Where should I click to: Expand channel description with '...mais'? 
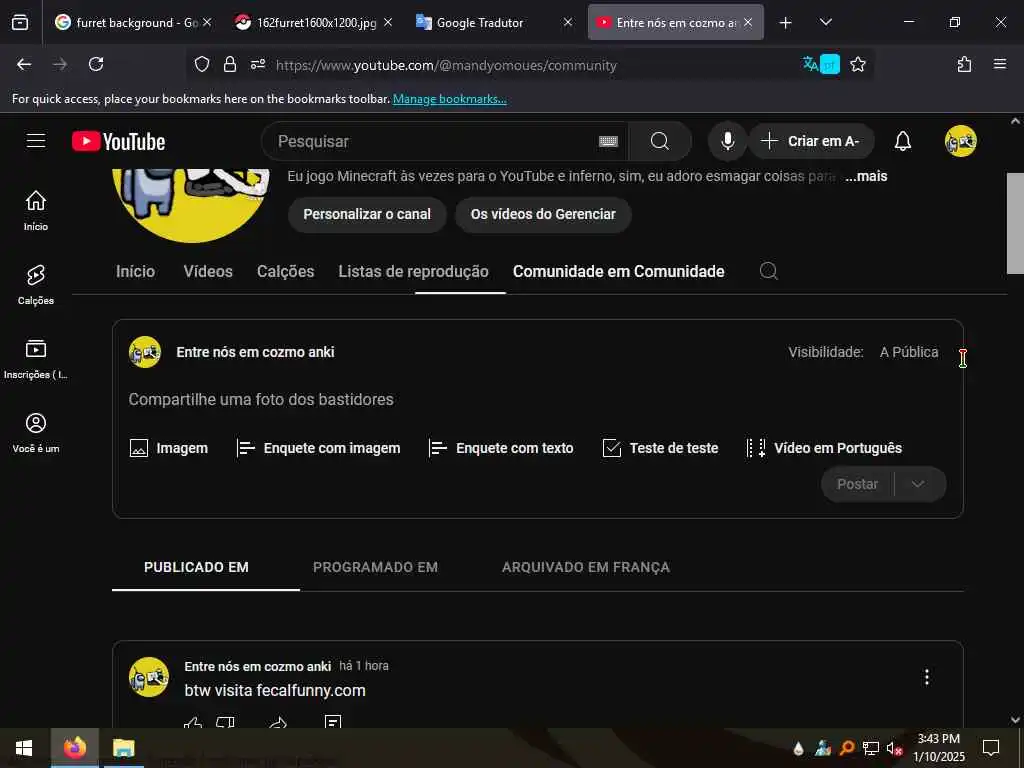point(866,176)
